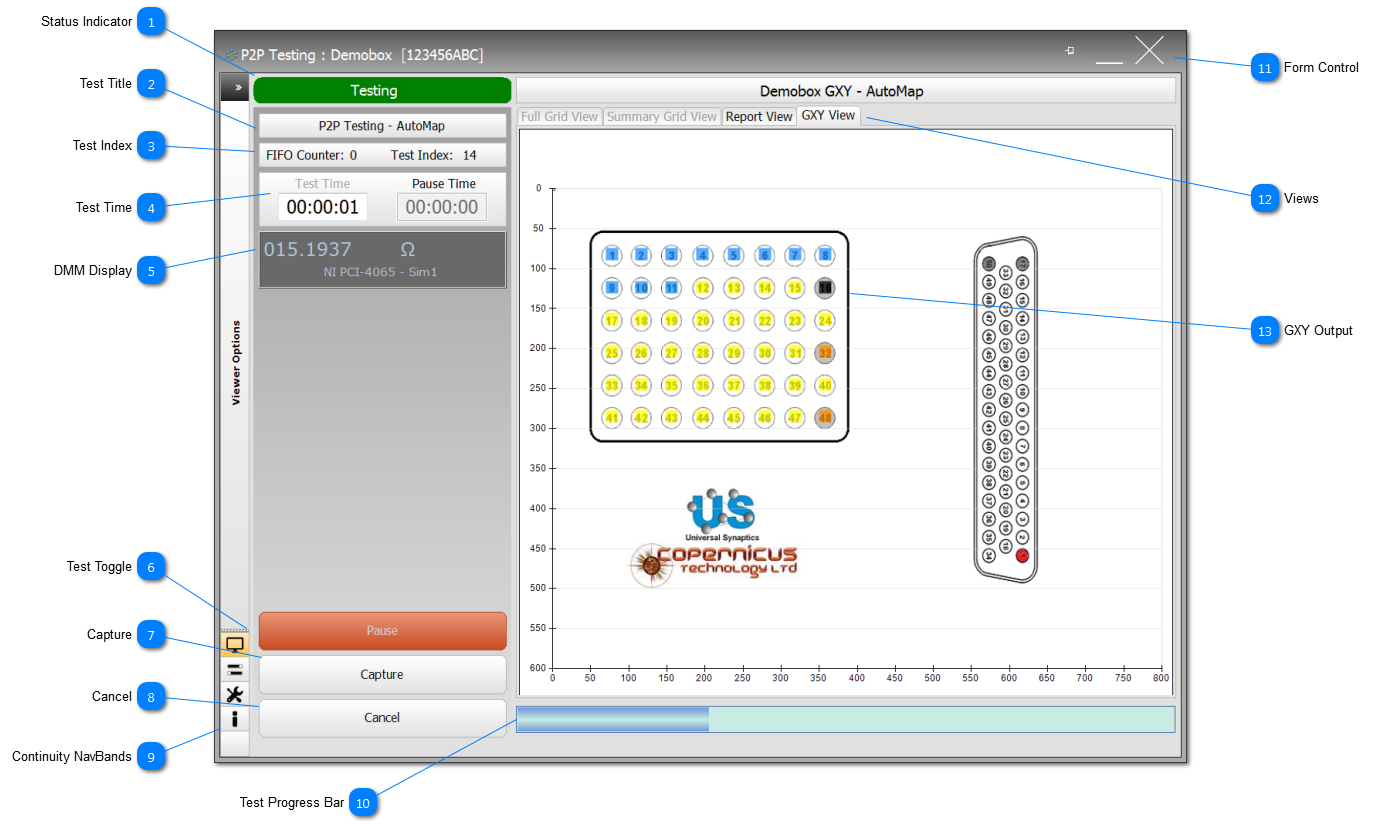Open the monitor display NavBand icon
This screenshot has width=1375, height=827.
[235, 644]
